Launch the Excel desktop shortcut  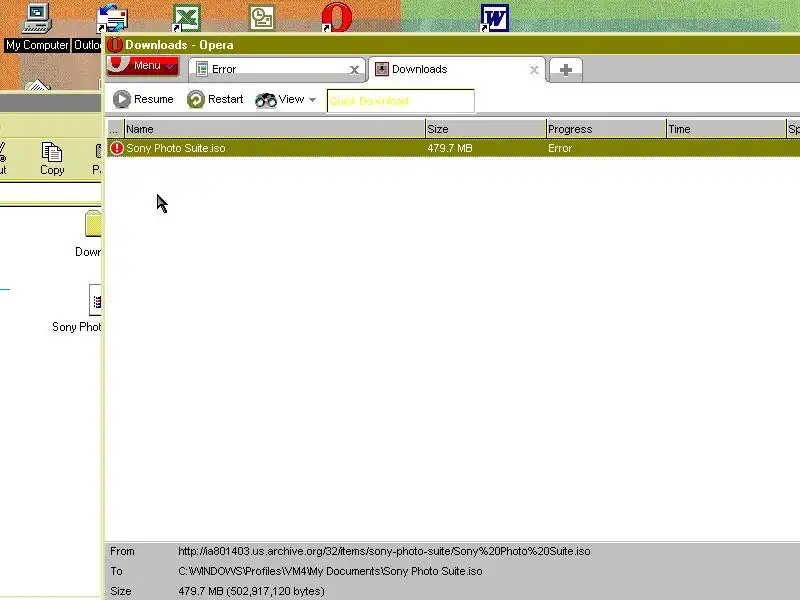[187, 18]
